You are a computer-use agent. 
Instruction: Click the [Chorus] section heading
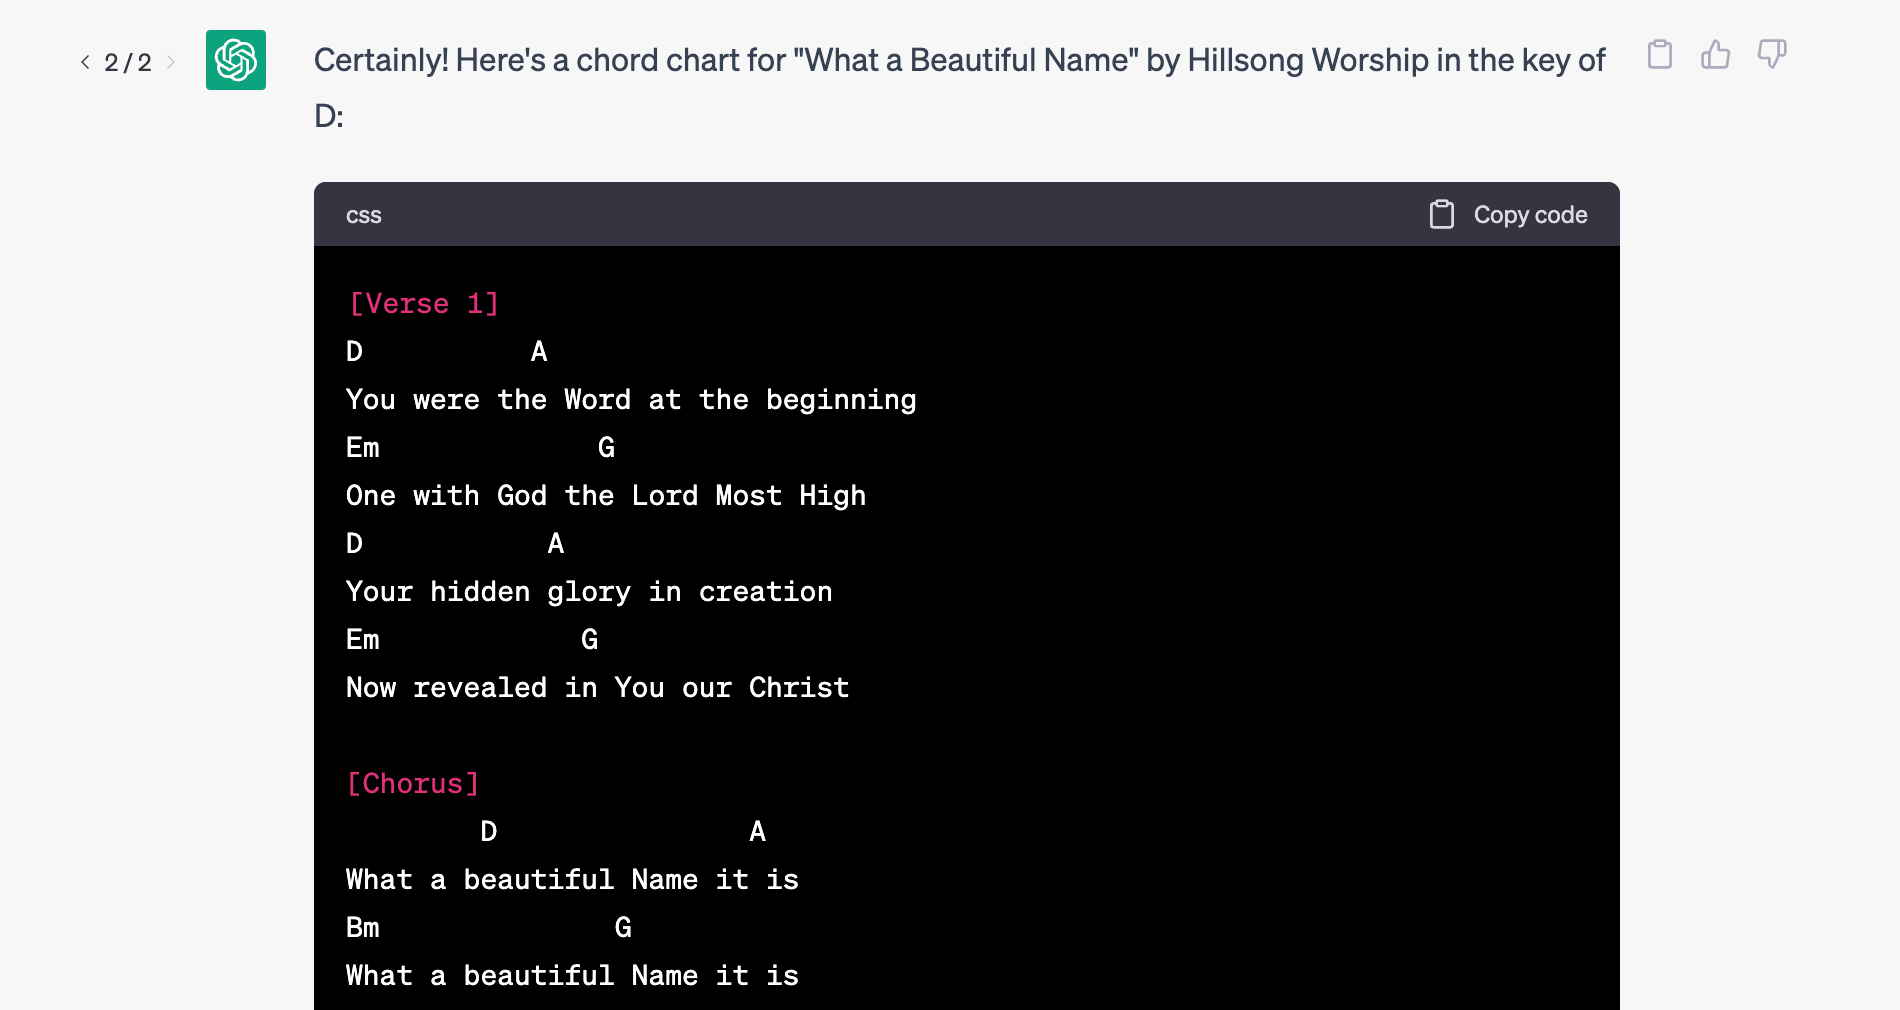coord(413,783)
